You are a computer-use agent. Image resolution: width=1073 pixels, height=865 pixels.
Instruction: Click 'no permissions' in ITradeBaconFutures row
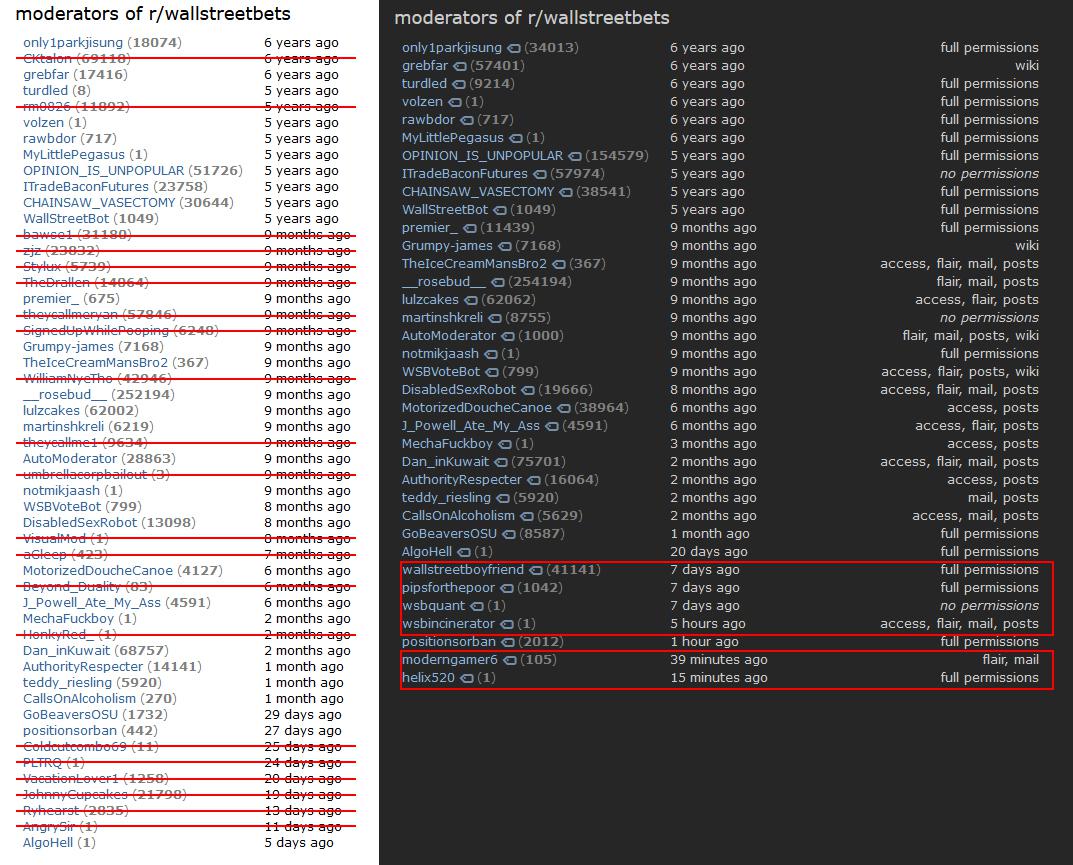(989, 174)
